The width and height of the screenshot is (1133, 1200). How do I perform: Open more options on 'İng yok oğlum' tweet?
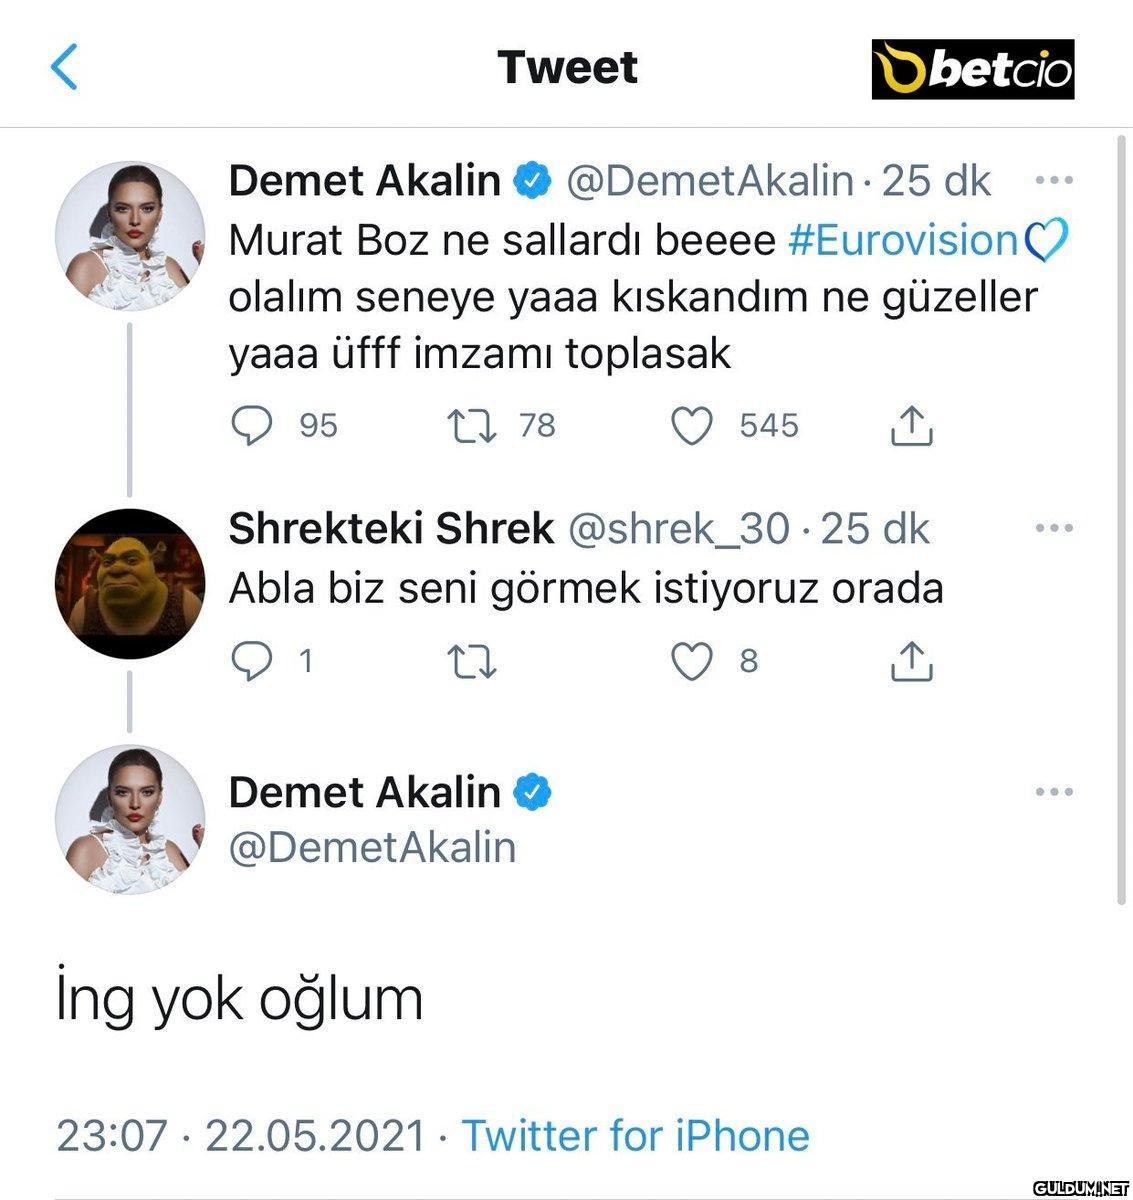pos(1053,792)
